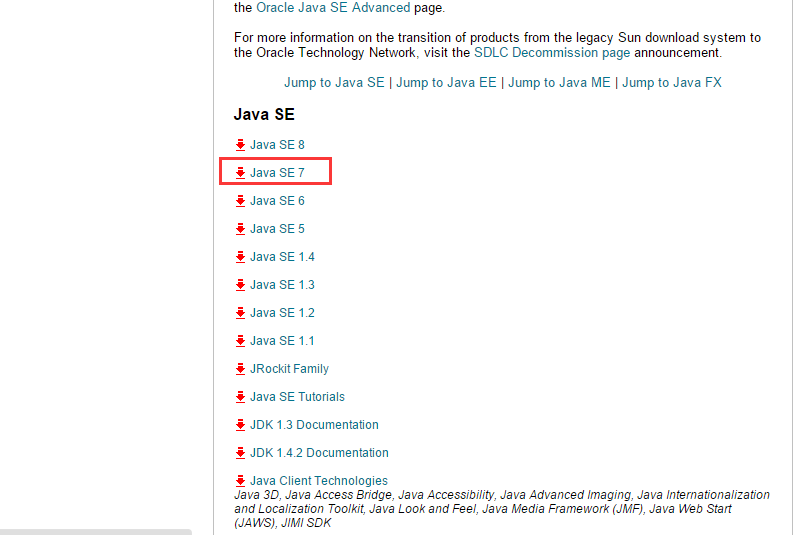Follow the Oracle Java SE Advanced link
This screenshot has width=806, height=535.
(x=333, y=8)
